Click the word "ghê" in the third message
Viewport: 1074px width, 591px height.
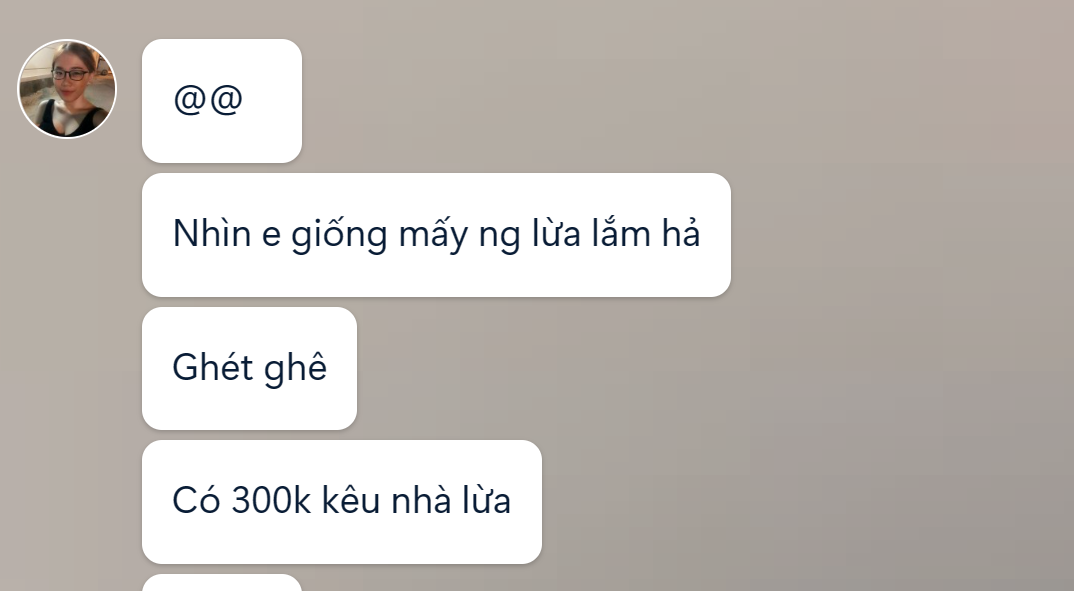pos(295,368)
